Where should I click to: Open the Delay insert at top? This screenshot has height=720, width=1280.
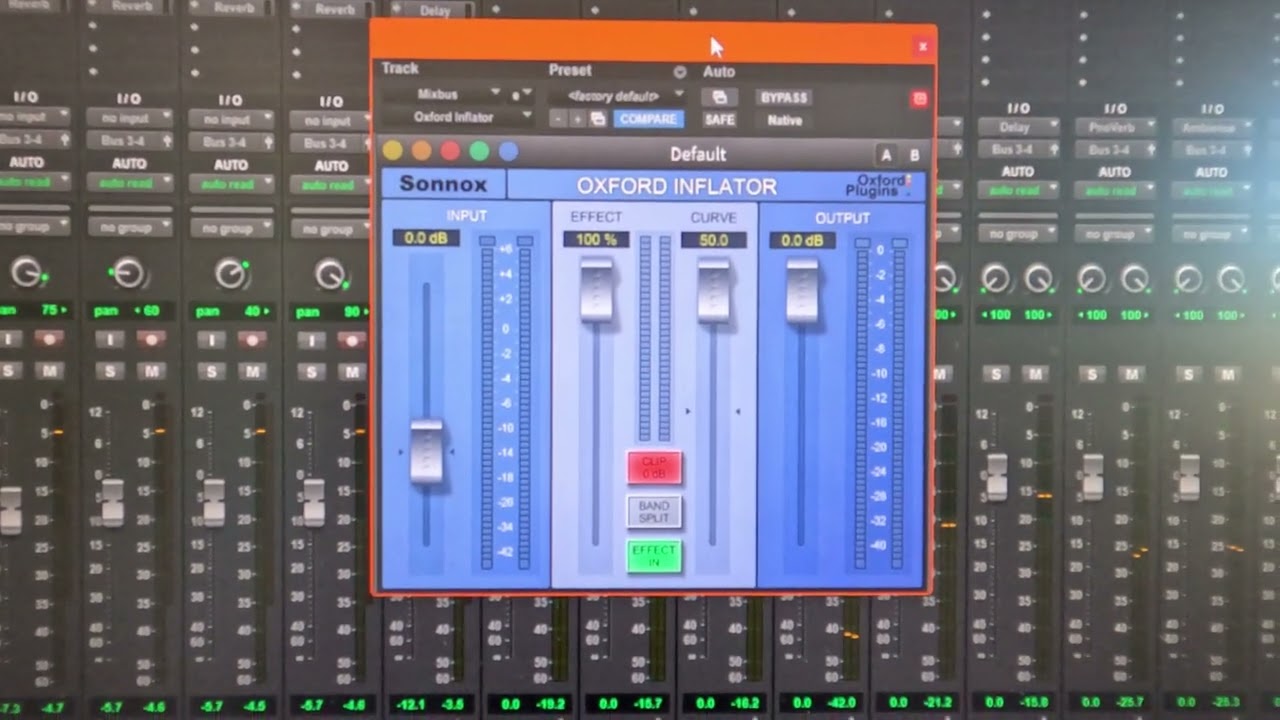pyautogui.click(x=432, y=10)
